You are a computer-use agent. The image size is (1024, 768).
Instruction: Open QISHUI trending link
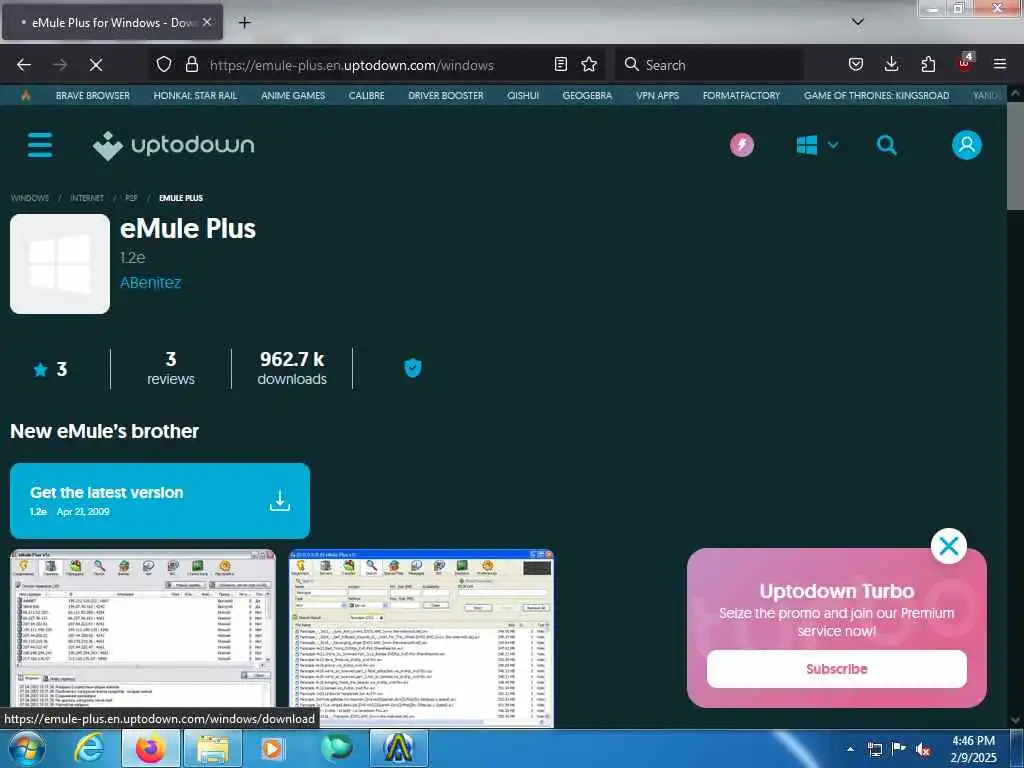(523, 95)
